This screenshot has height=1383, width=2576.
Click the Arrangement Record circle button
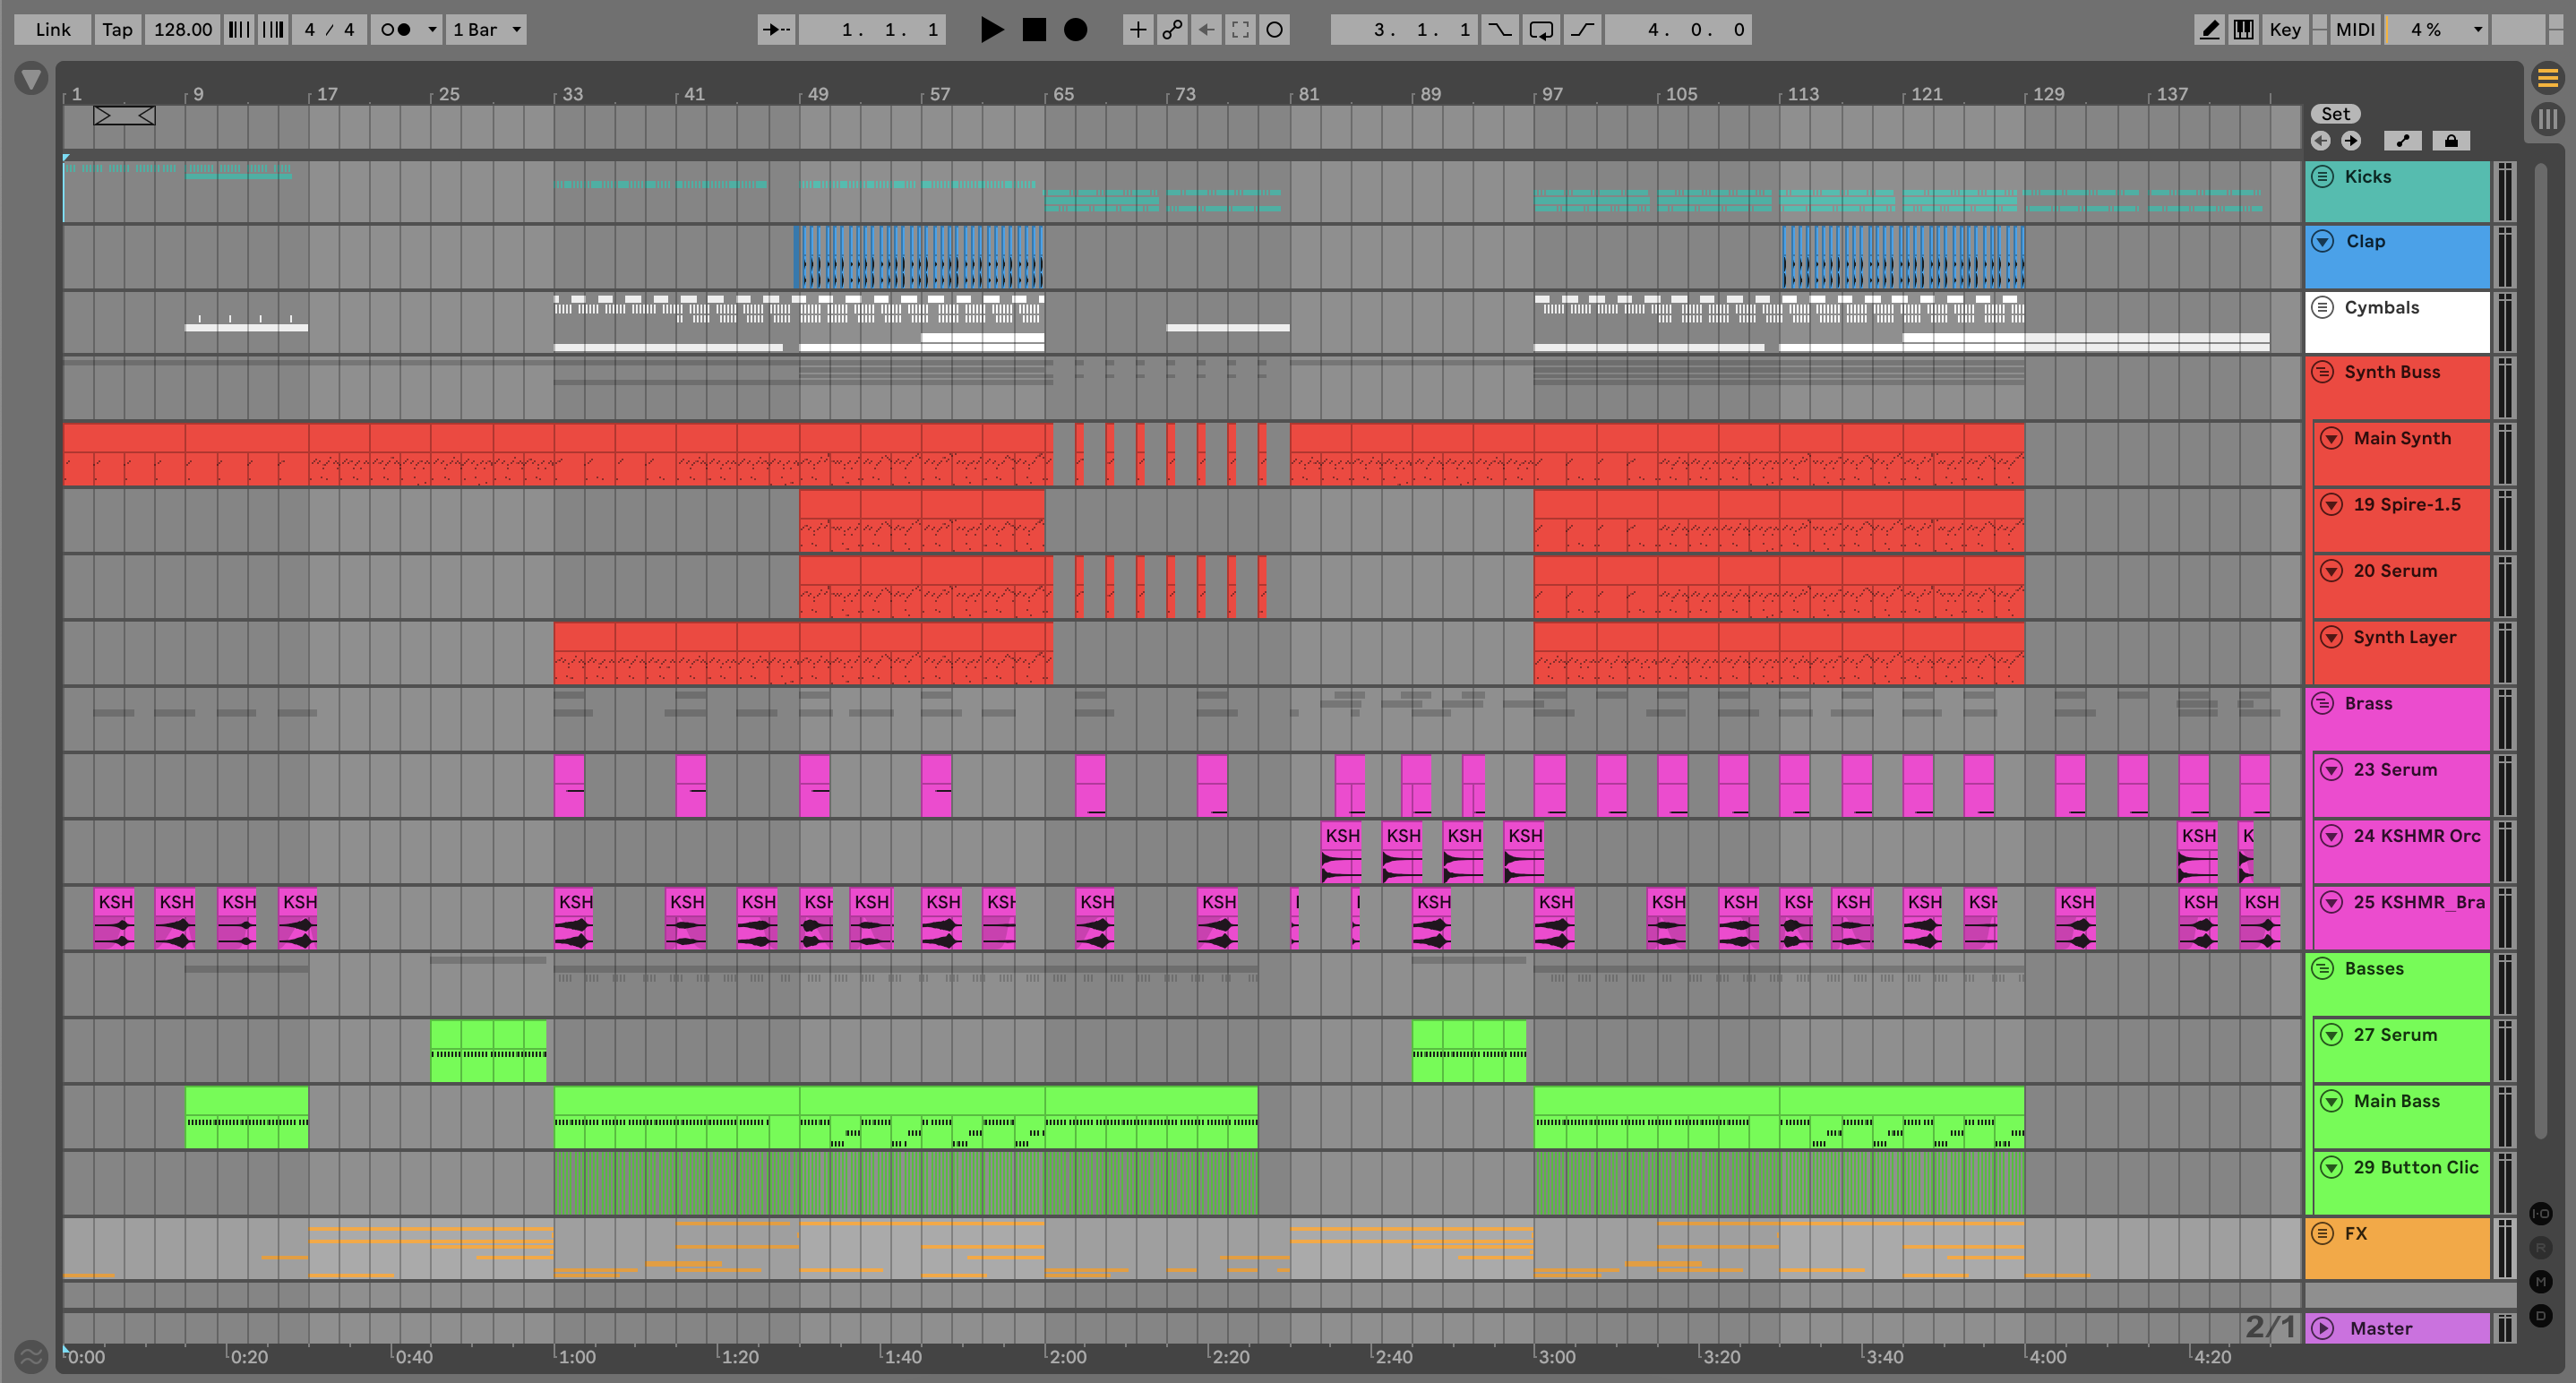[x=1075, y=30]
